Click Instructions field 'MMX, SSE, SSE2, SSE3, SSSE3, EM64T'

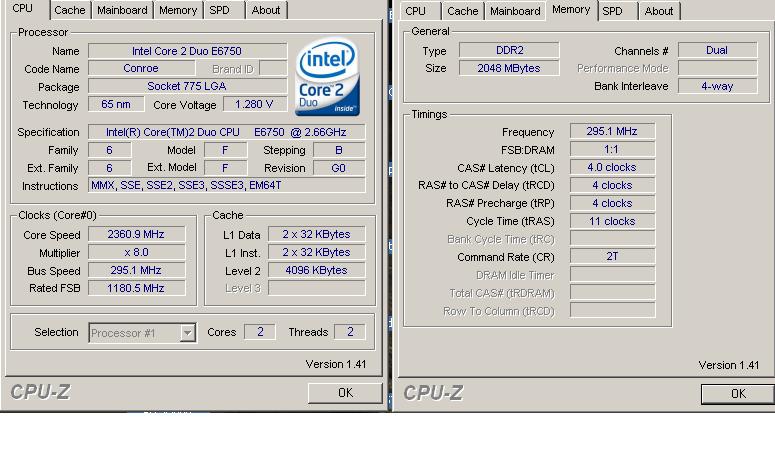(226, 185)
